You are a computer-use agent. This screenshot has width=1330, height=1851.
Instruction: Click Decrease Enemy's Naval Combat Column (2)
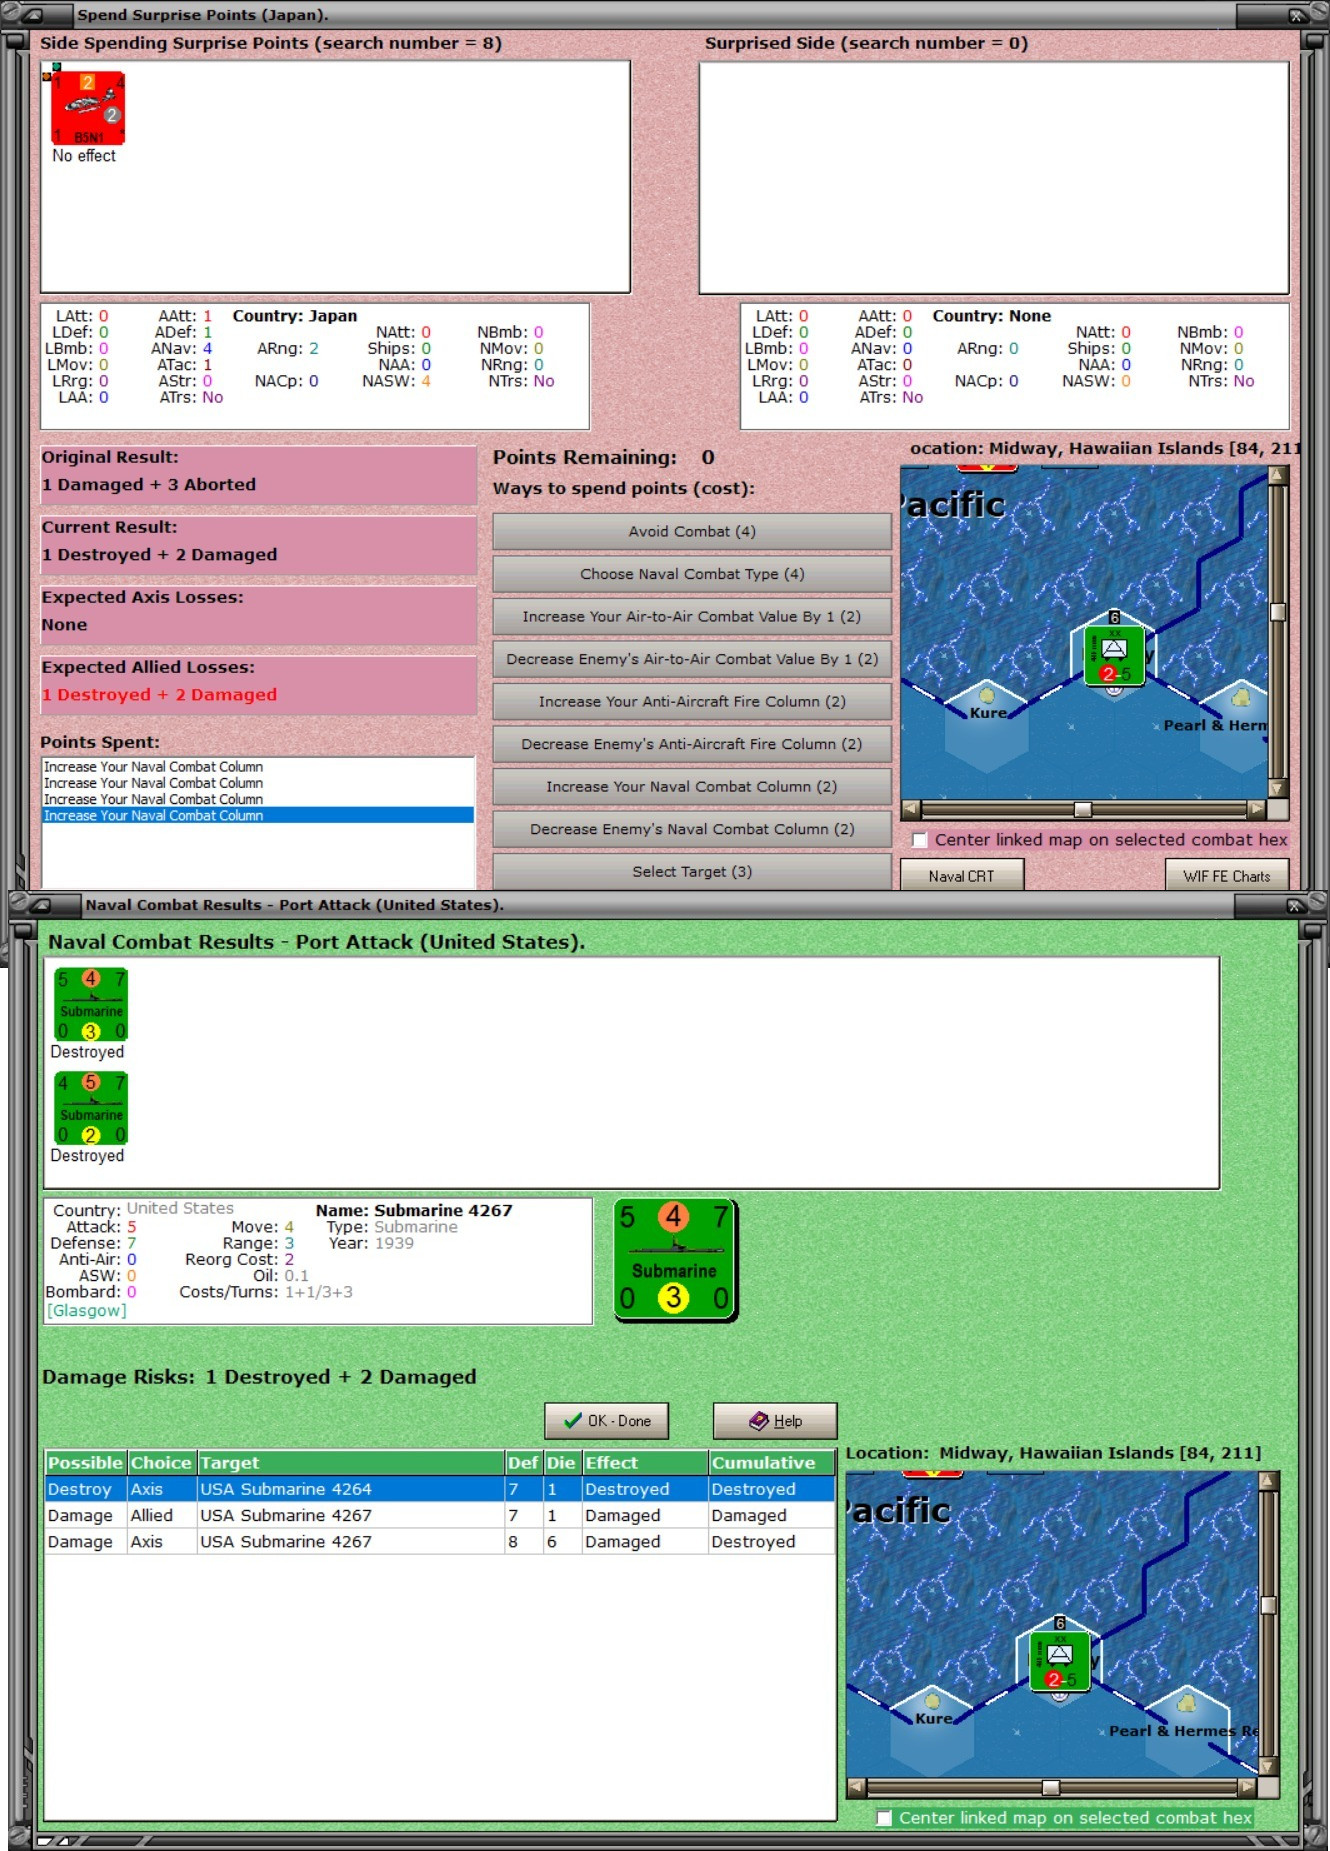692,829
